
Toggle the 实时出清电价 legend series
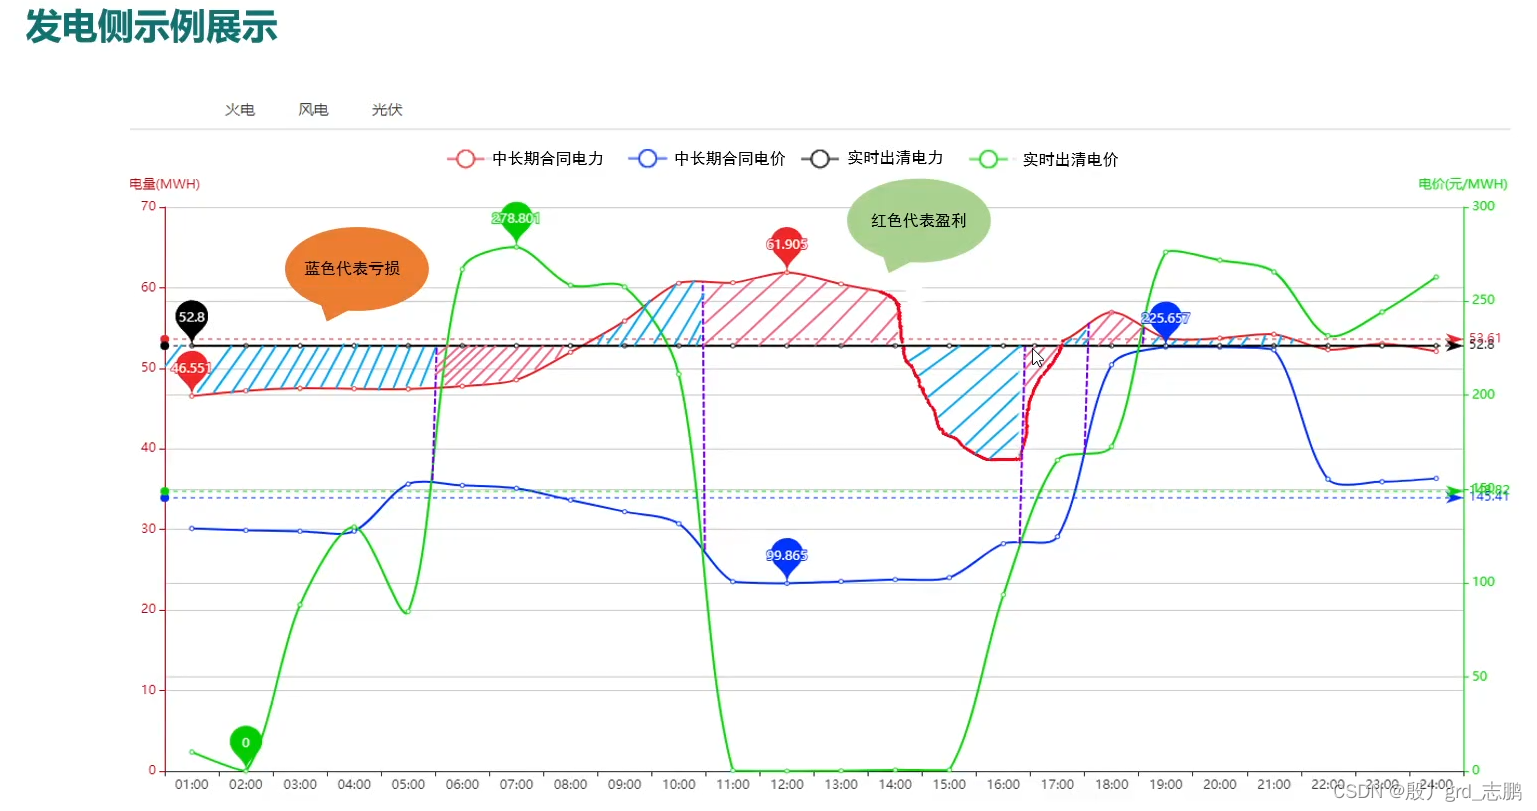(1043, 159)
